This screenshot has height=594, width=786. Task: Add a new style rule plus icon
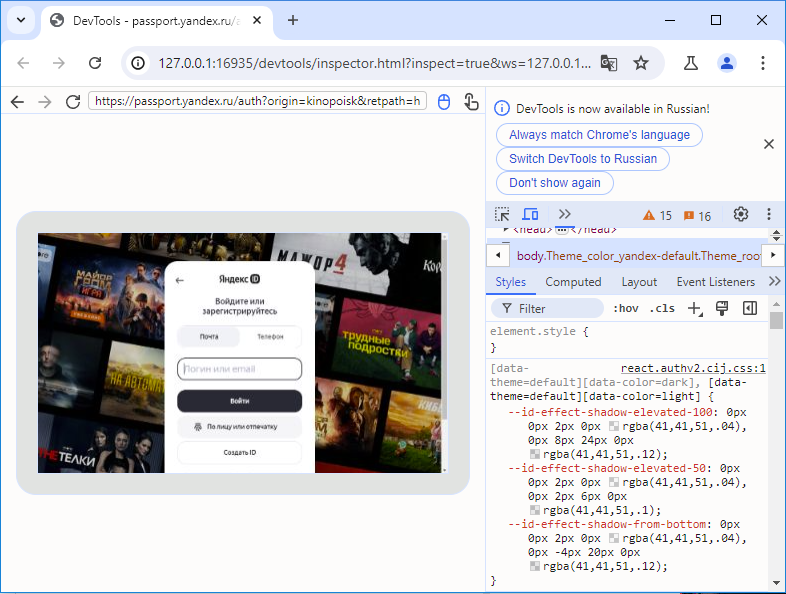(x=695, y=308)
